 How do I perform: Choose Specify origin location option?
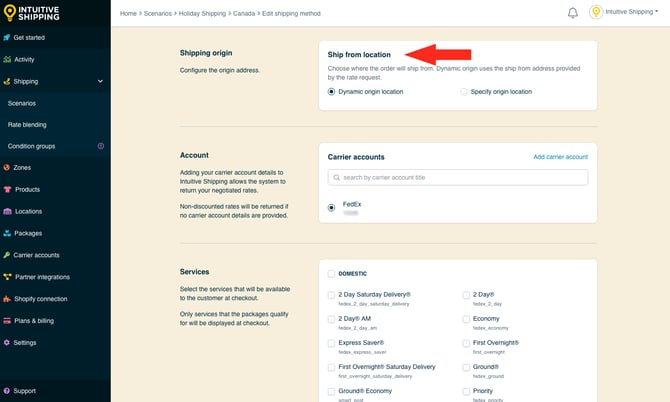(464, 91)
